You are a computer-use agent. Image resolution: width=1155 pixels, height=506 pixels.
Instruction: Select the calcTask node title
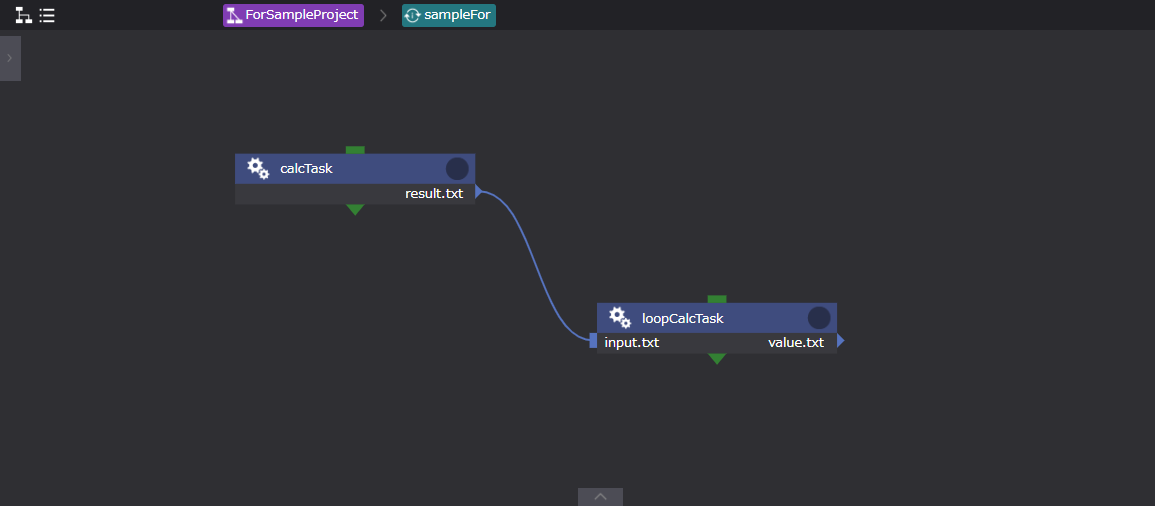click(306, 169)
